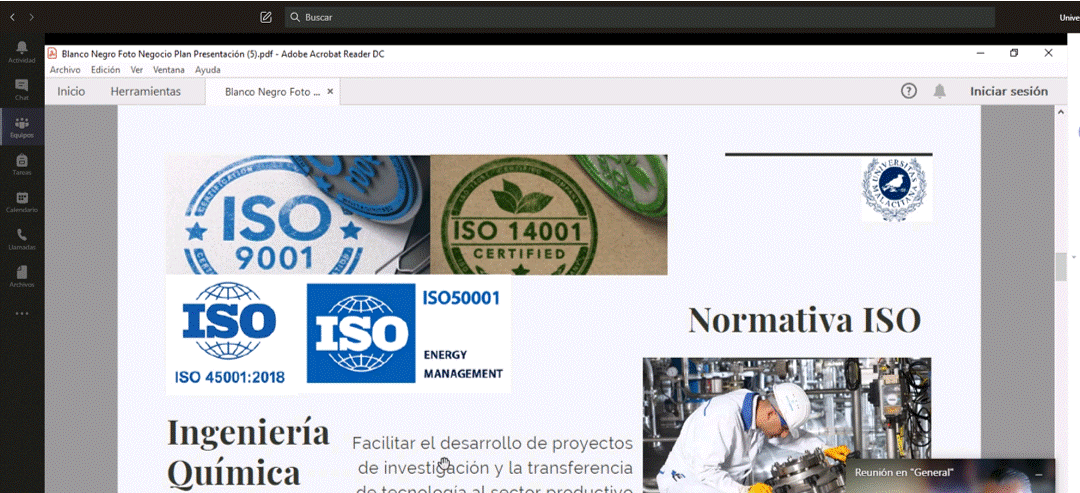Open Llamadas in Teams sidebar
The image size is (1080, 493).
coord(22,239)
